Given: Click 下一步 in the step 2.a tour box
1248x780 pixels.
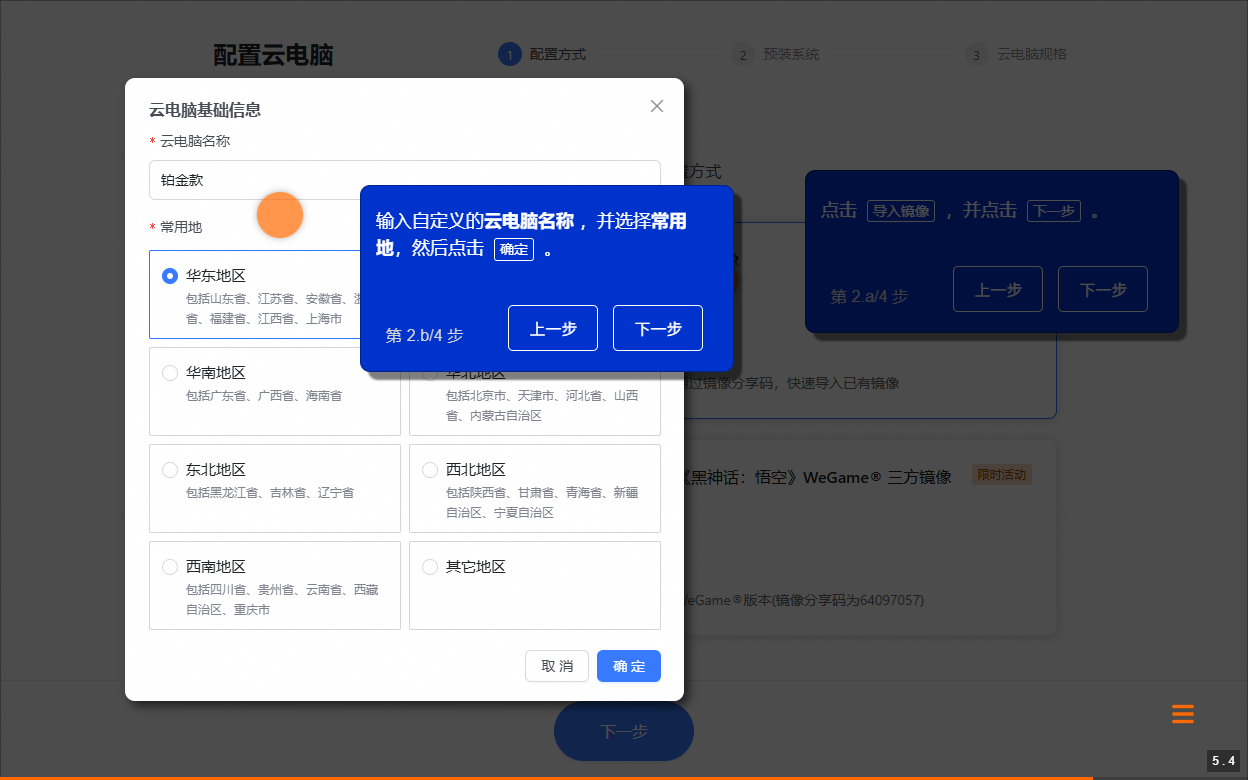Looking at the screenshot, I should click(x=1102, y=288).
